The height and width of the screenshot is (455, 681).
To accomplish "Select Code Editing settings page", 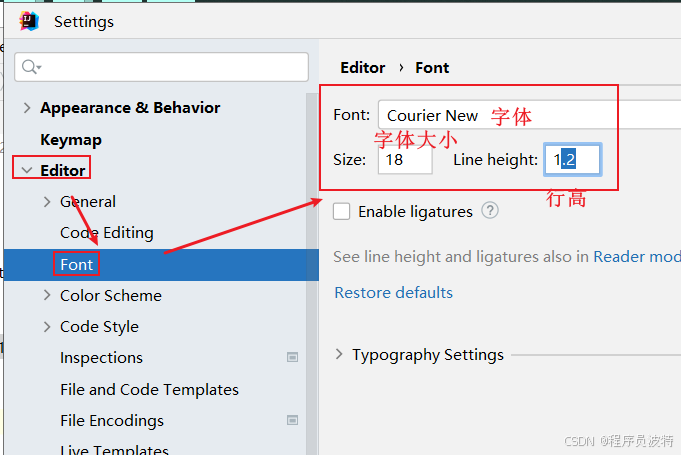I will 107,233.
